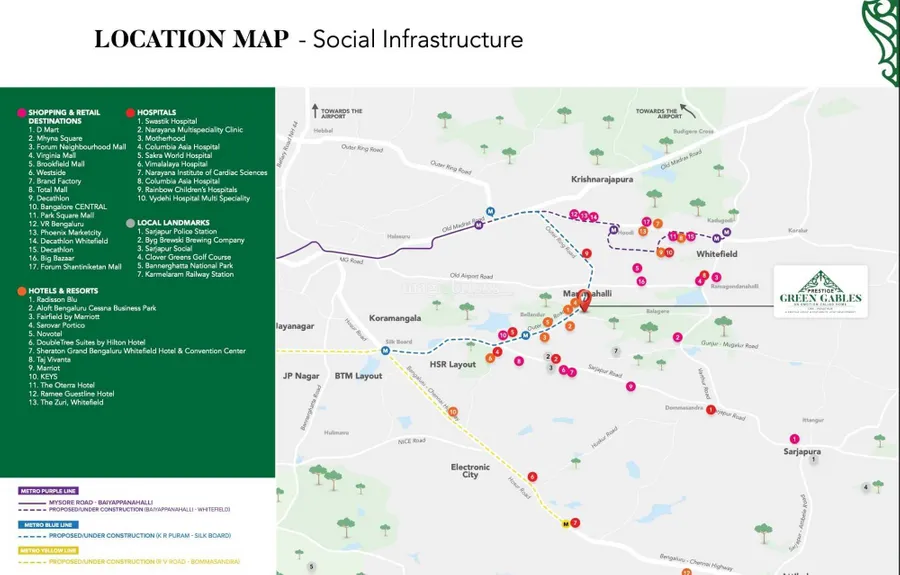Viewport: 900px width, 575px height.
Task: Click the red Hospitals legend dot
Action: tap(130, 113)
